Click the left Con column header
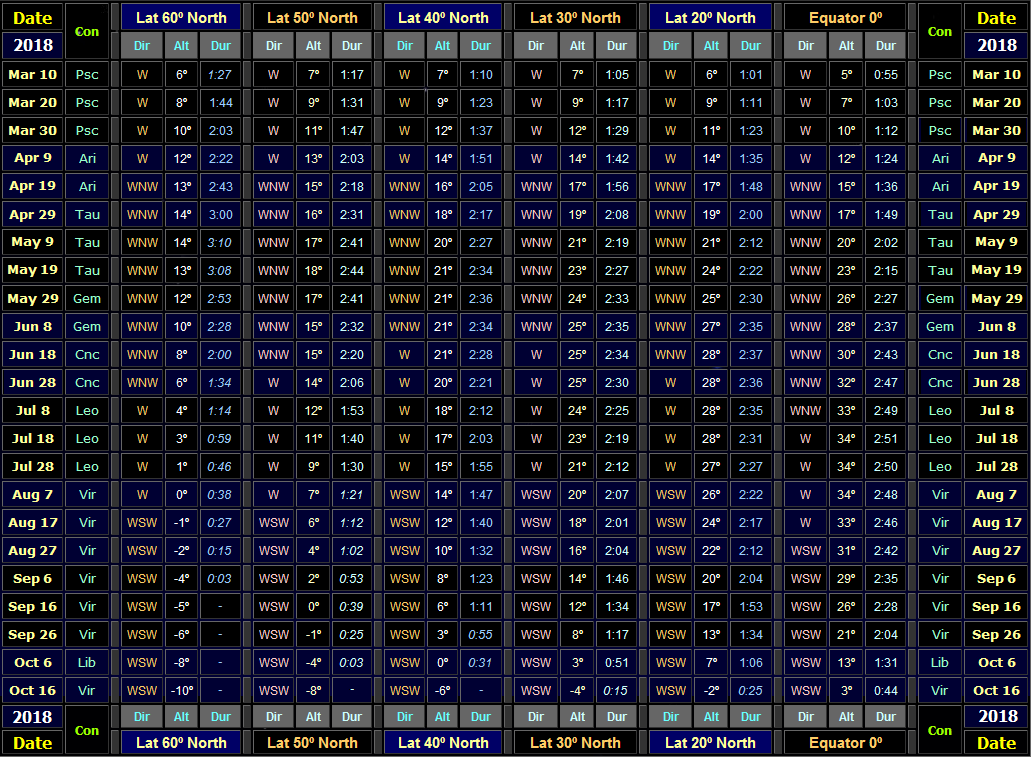The height and width of the screenshot is (757, 1031). coord(87,31)
